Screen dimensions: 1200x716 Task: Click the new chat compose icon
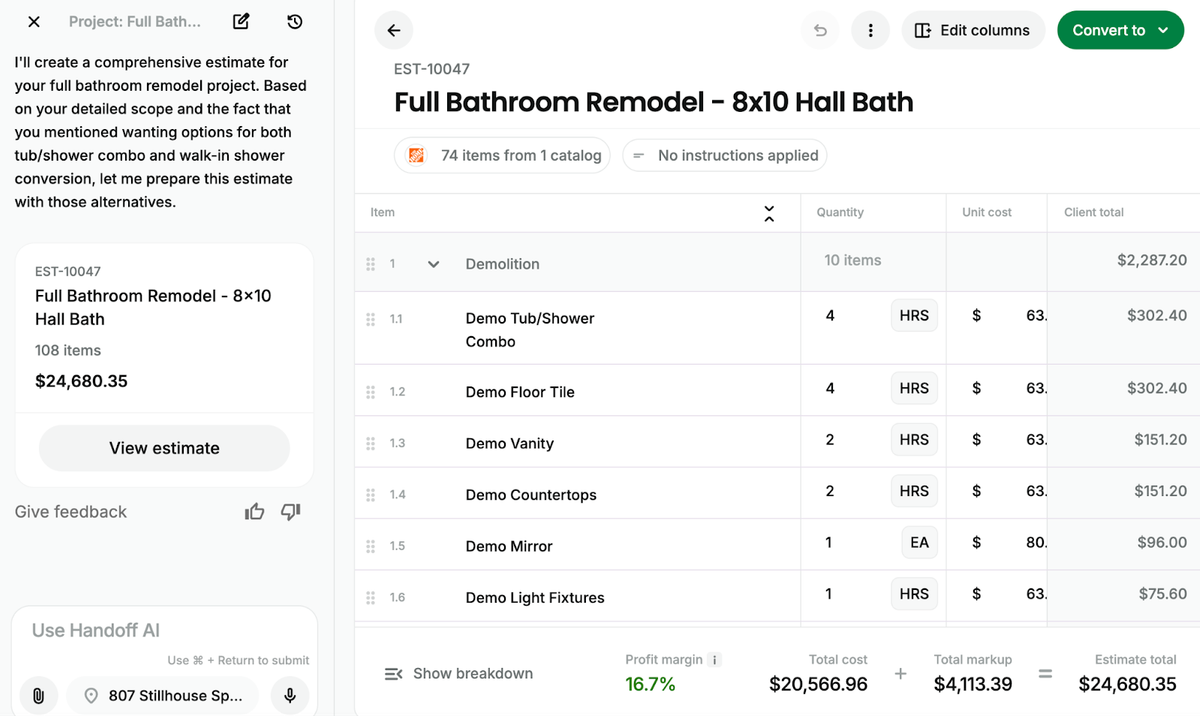pyautogui.click(x=241, y=22)
